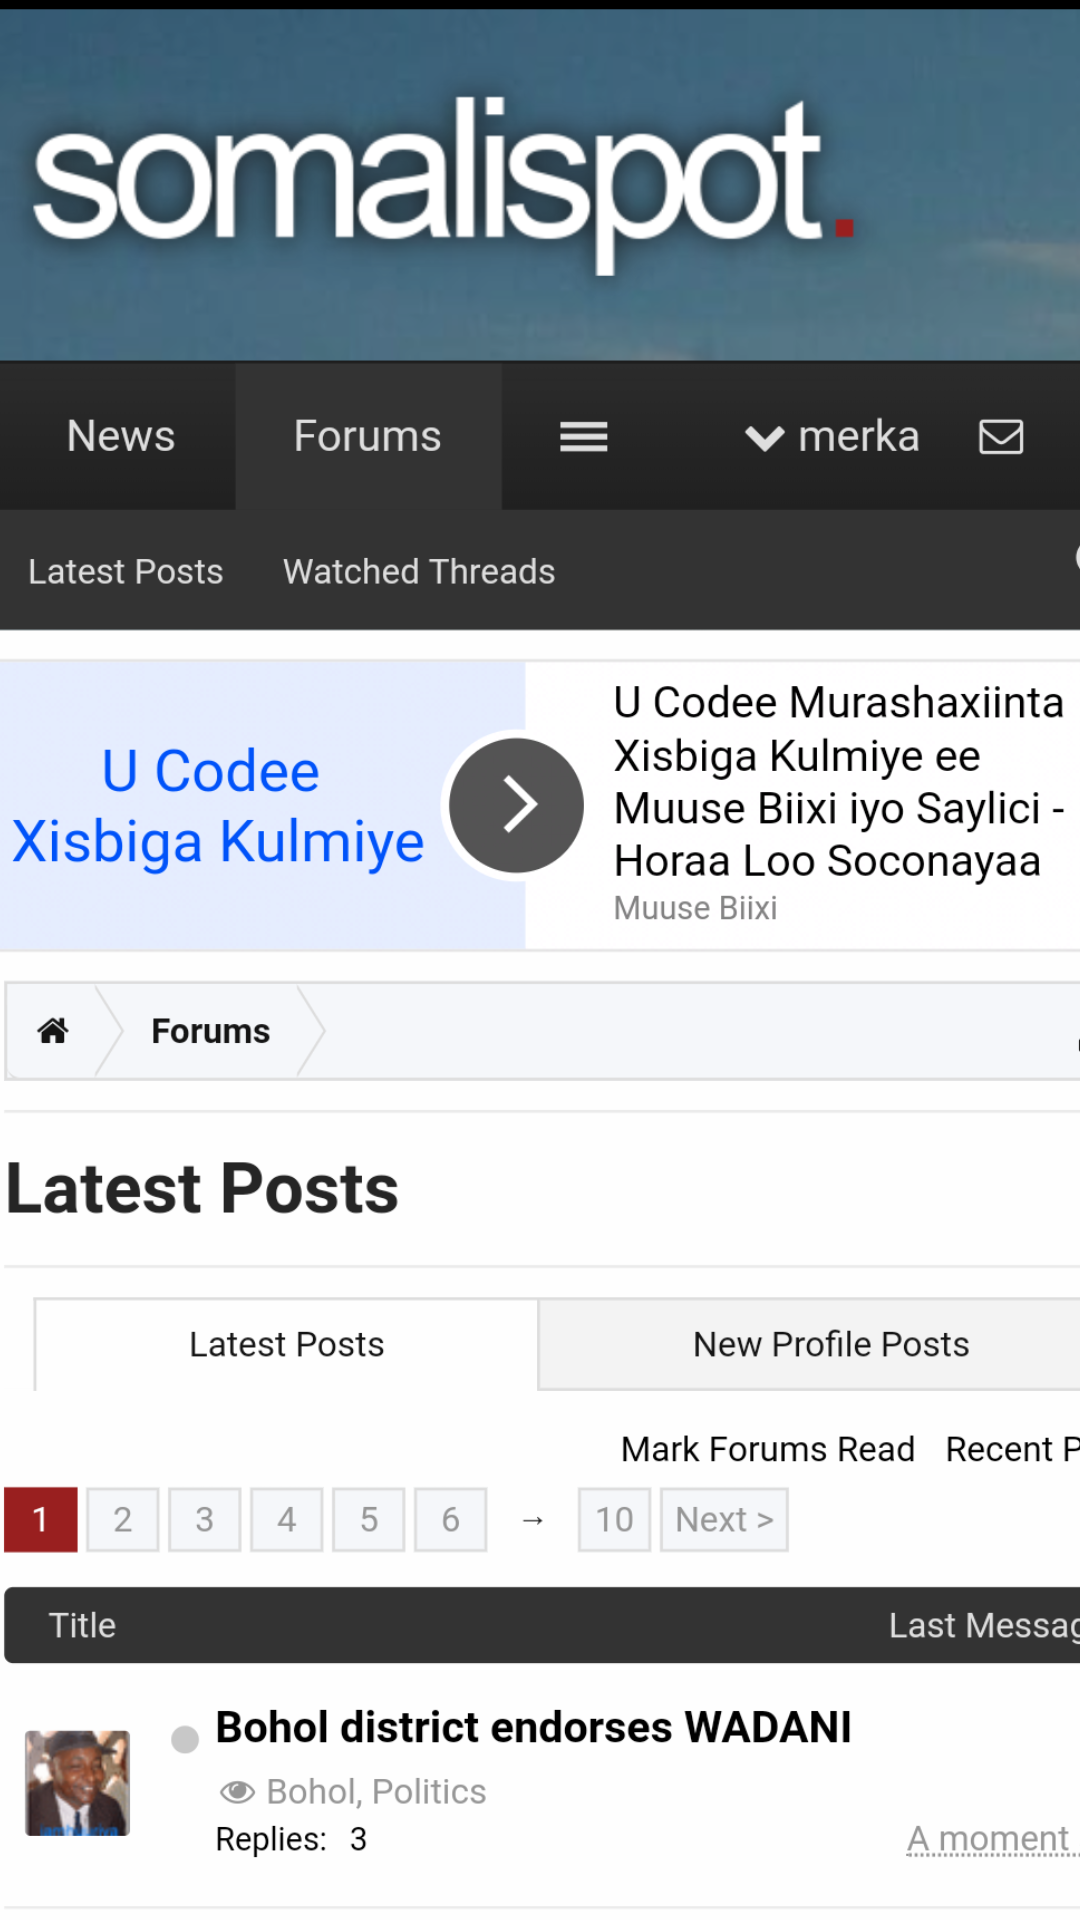The width and height of the screenshot is (1080, 1920).
Task: Open the U Codee Xisbiga Kulmiye ad link
Action: [x=218, y=806]
